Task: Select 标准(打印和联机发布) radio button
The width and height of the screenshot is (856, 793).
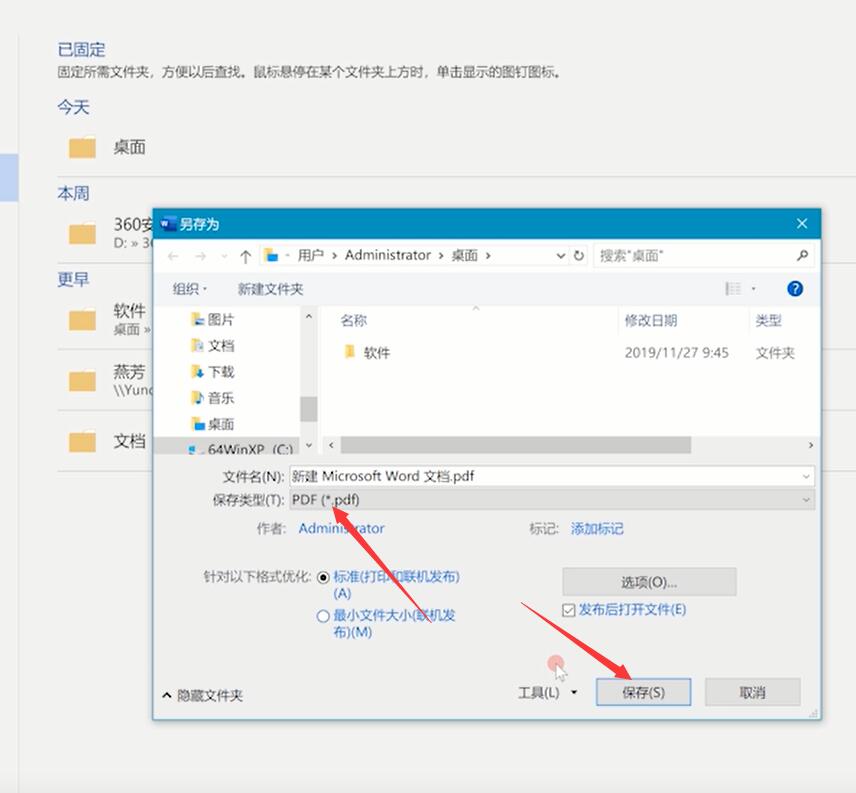Action: (323, 577)
